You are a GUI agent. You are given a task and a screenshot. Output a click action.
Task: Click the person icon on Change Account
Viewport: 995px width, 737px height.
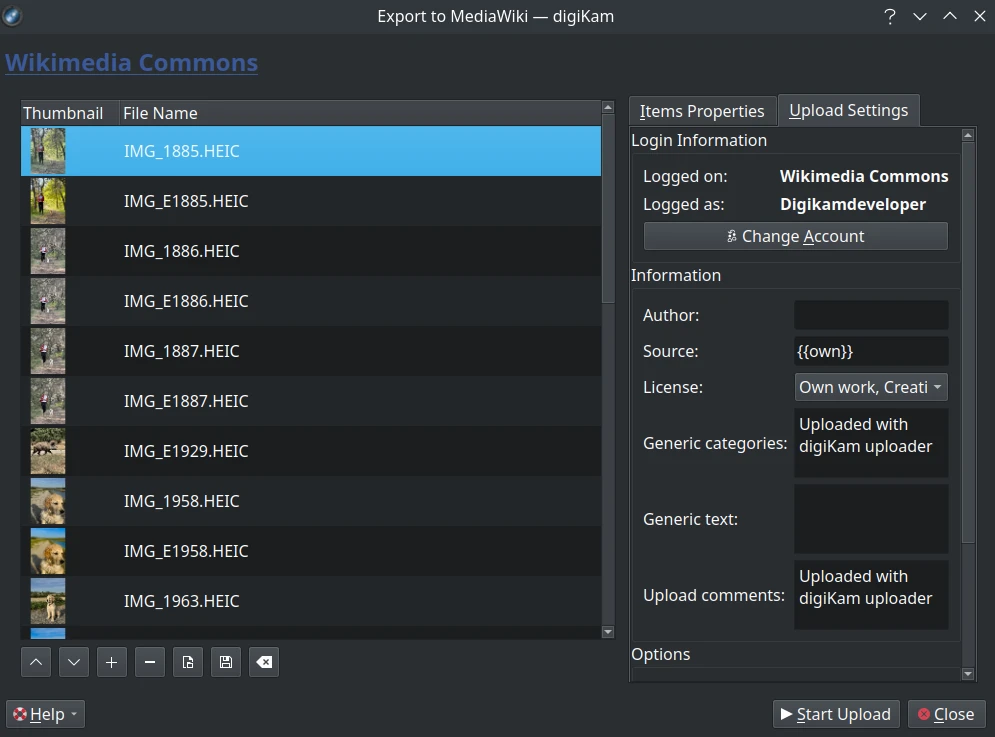tap(731, 236)
